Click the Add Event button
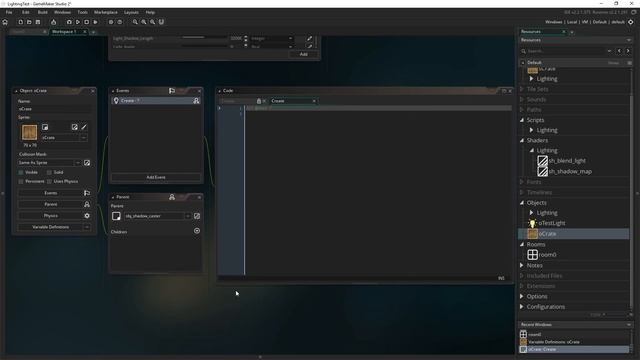The width and height of the screenshot is (640, 360). point(156,177)
